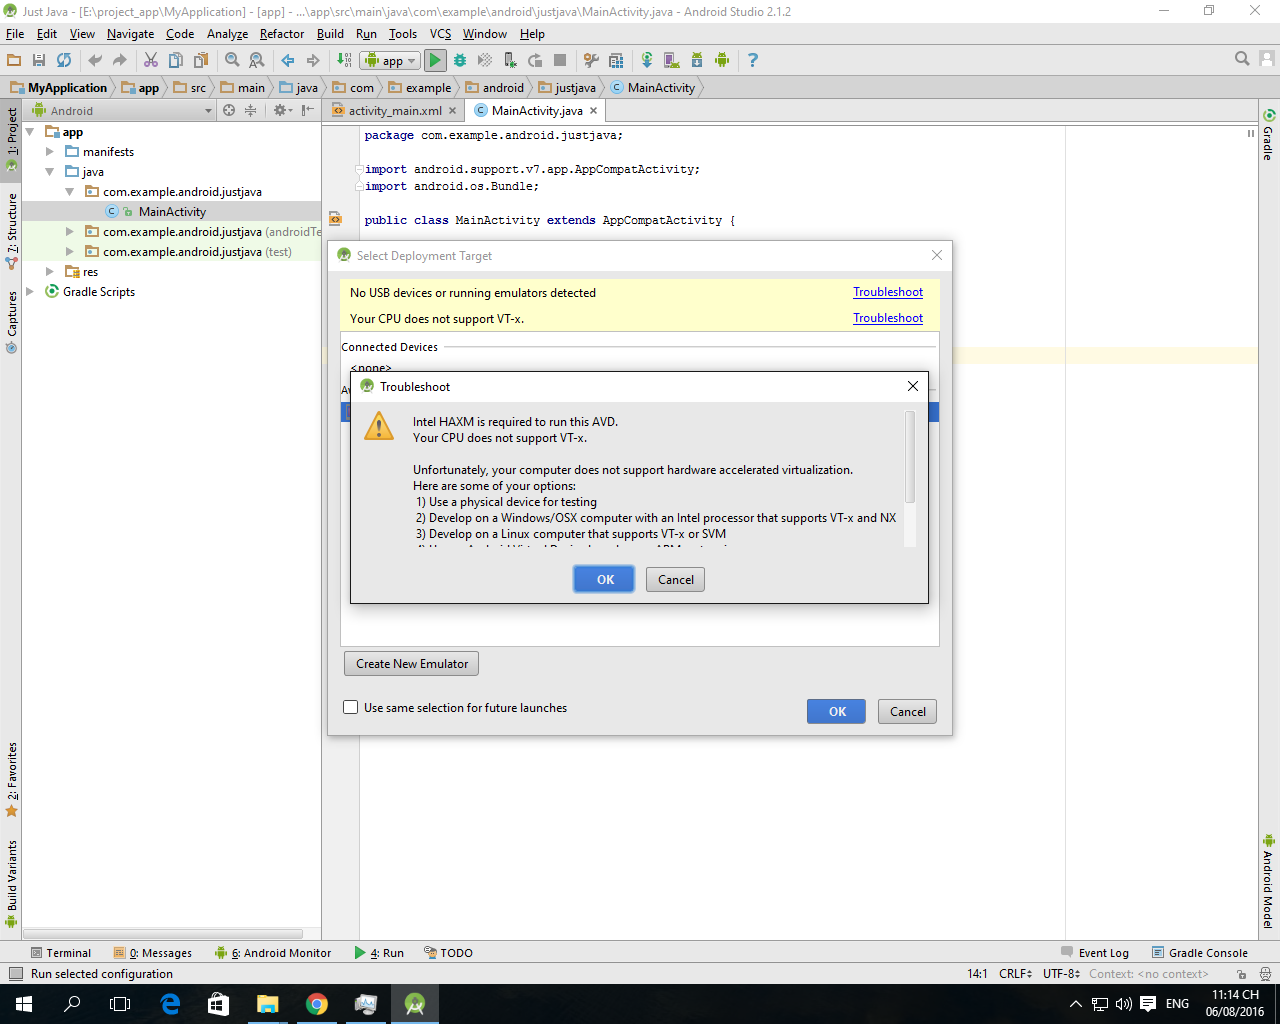Click OK in the Troubleshoot dialog
1280x1024 pixels.
605,580
